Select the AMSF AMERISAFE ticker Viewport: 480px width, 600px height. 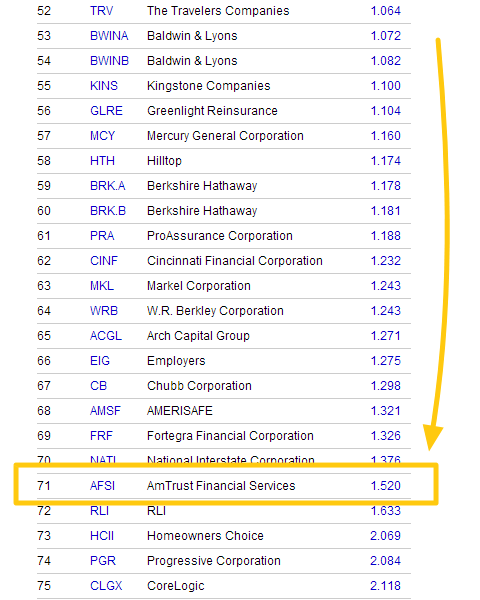(x=105, y=411)
